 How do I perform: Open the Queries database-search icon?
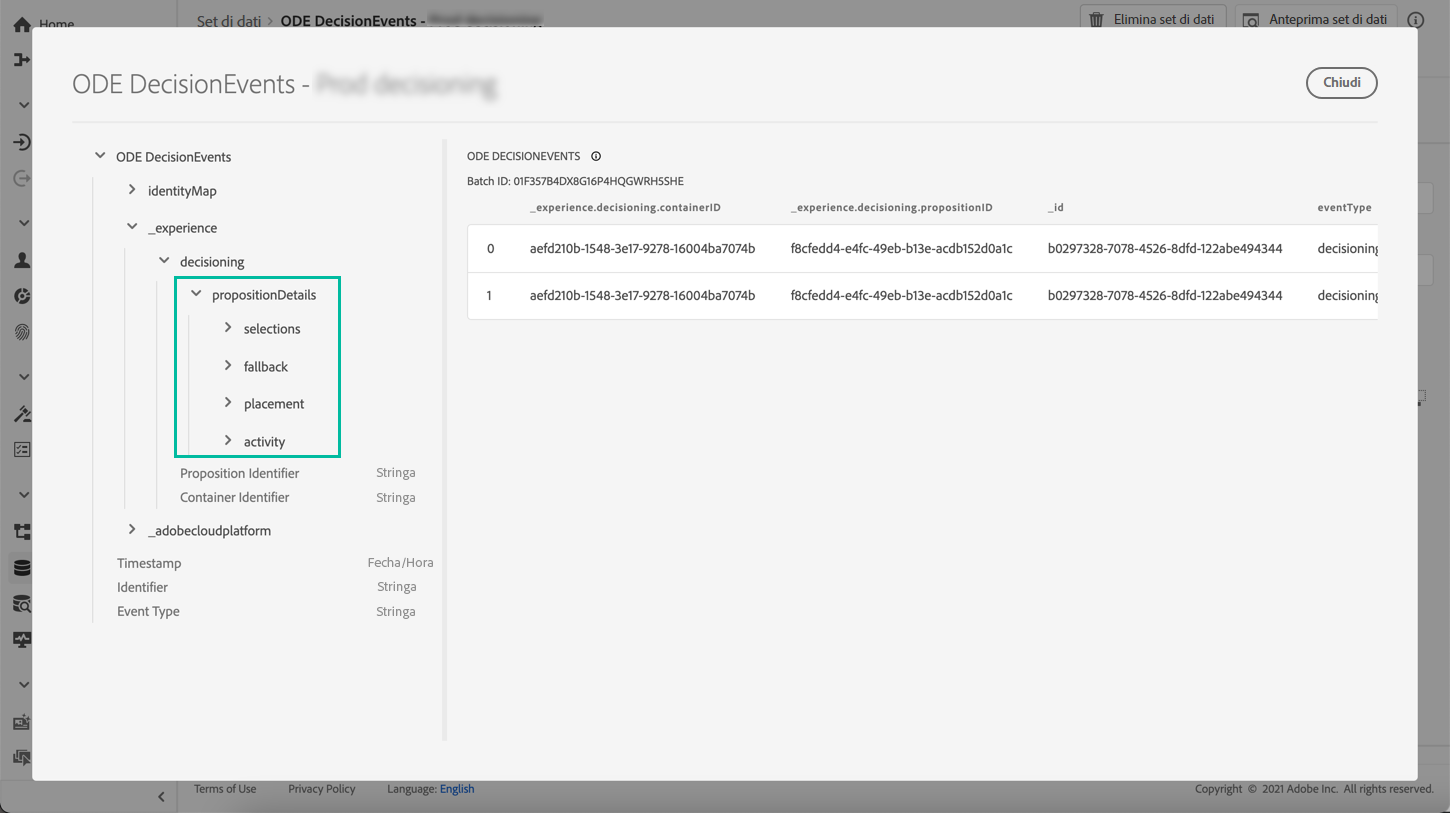tap(22, 604)
